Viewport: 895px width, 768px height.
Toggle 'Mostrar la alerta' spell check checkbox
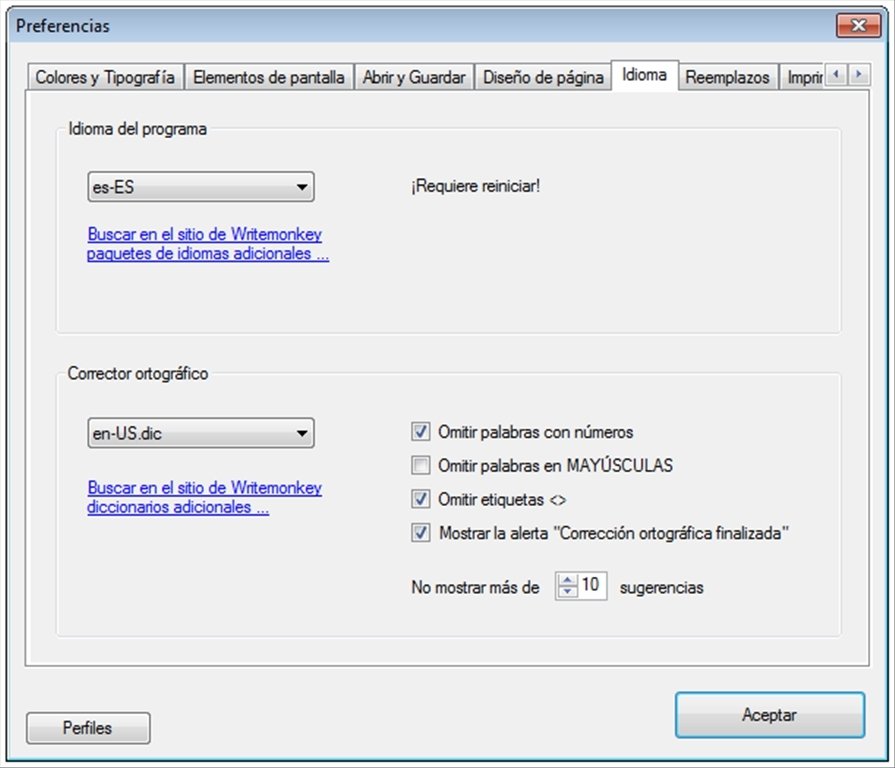pyautogui.click(x=421, y=533)
